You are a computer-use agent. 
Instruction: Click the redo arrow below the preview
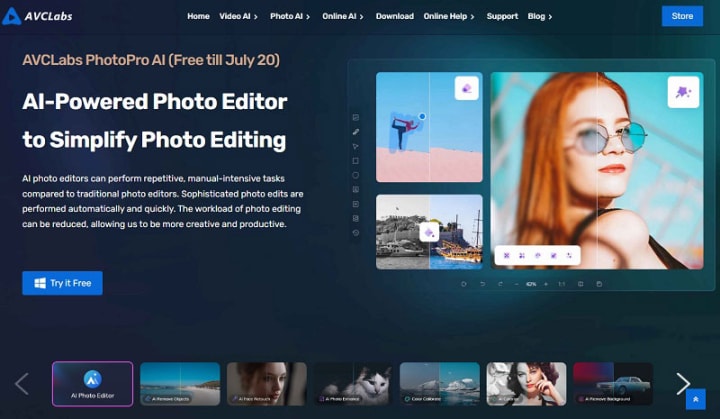click(x=500, y=284)
